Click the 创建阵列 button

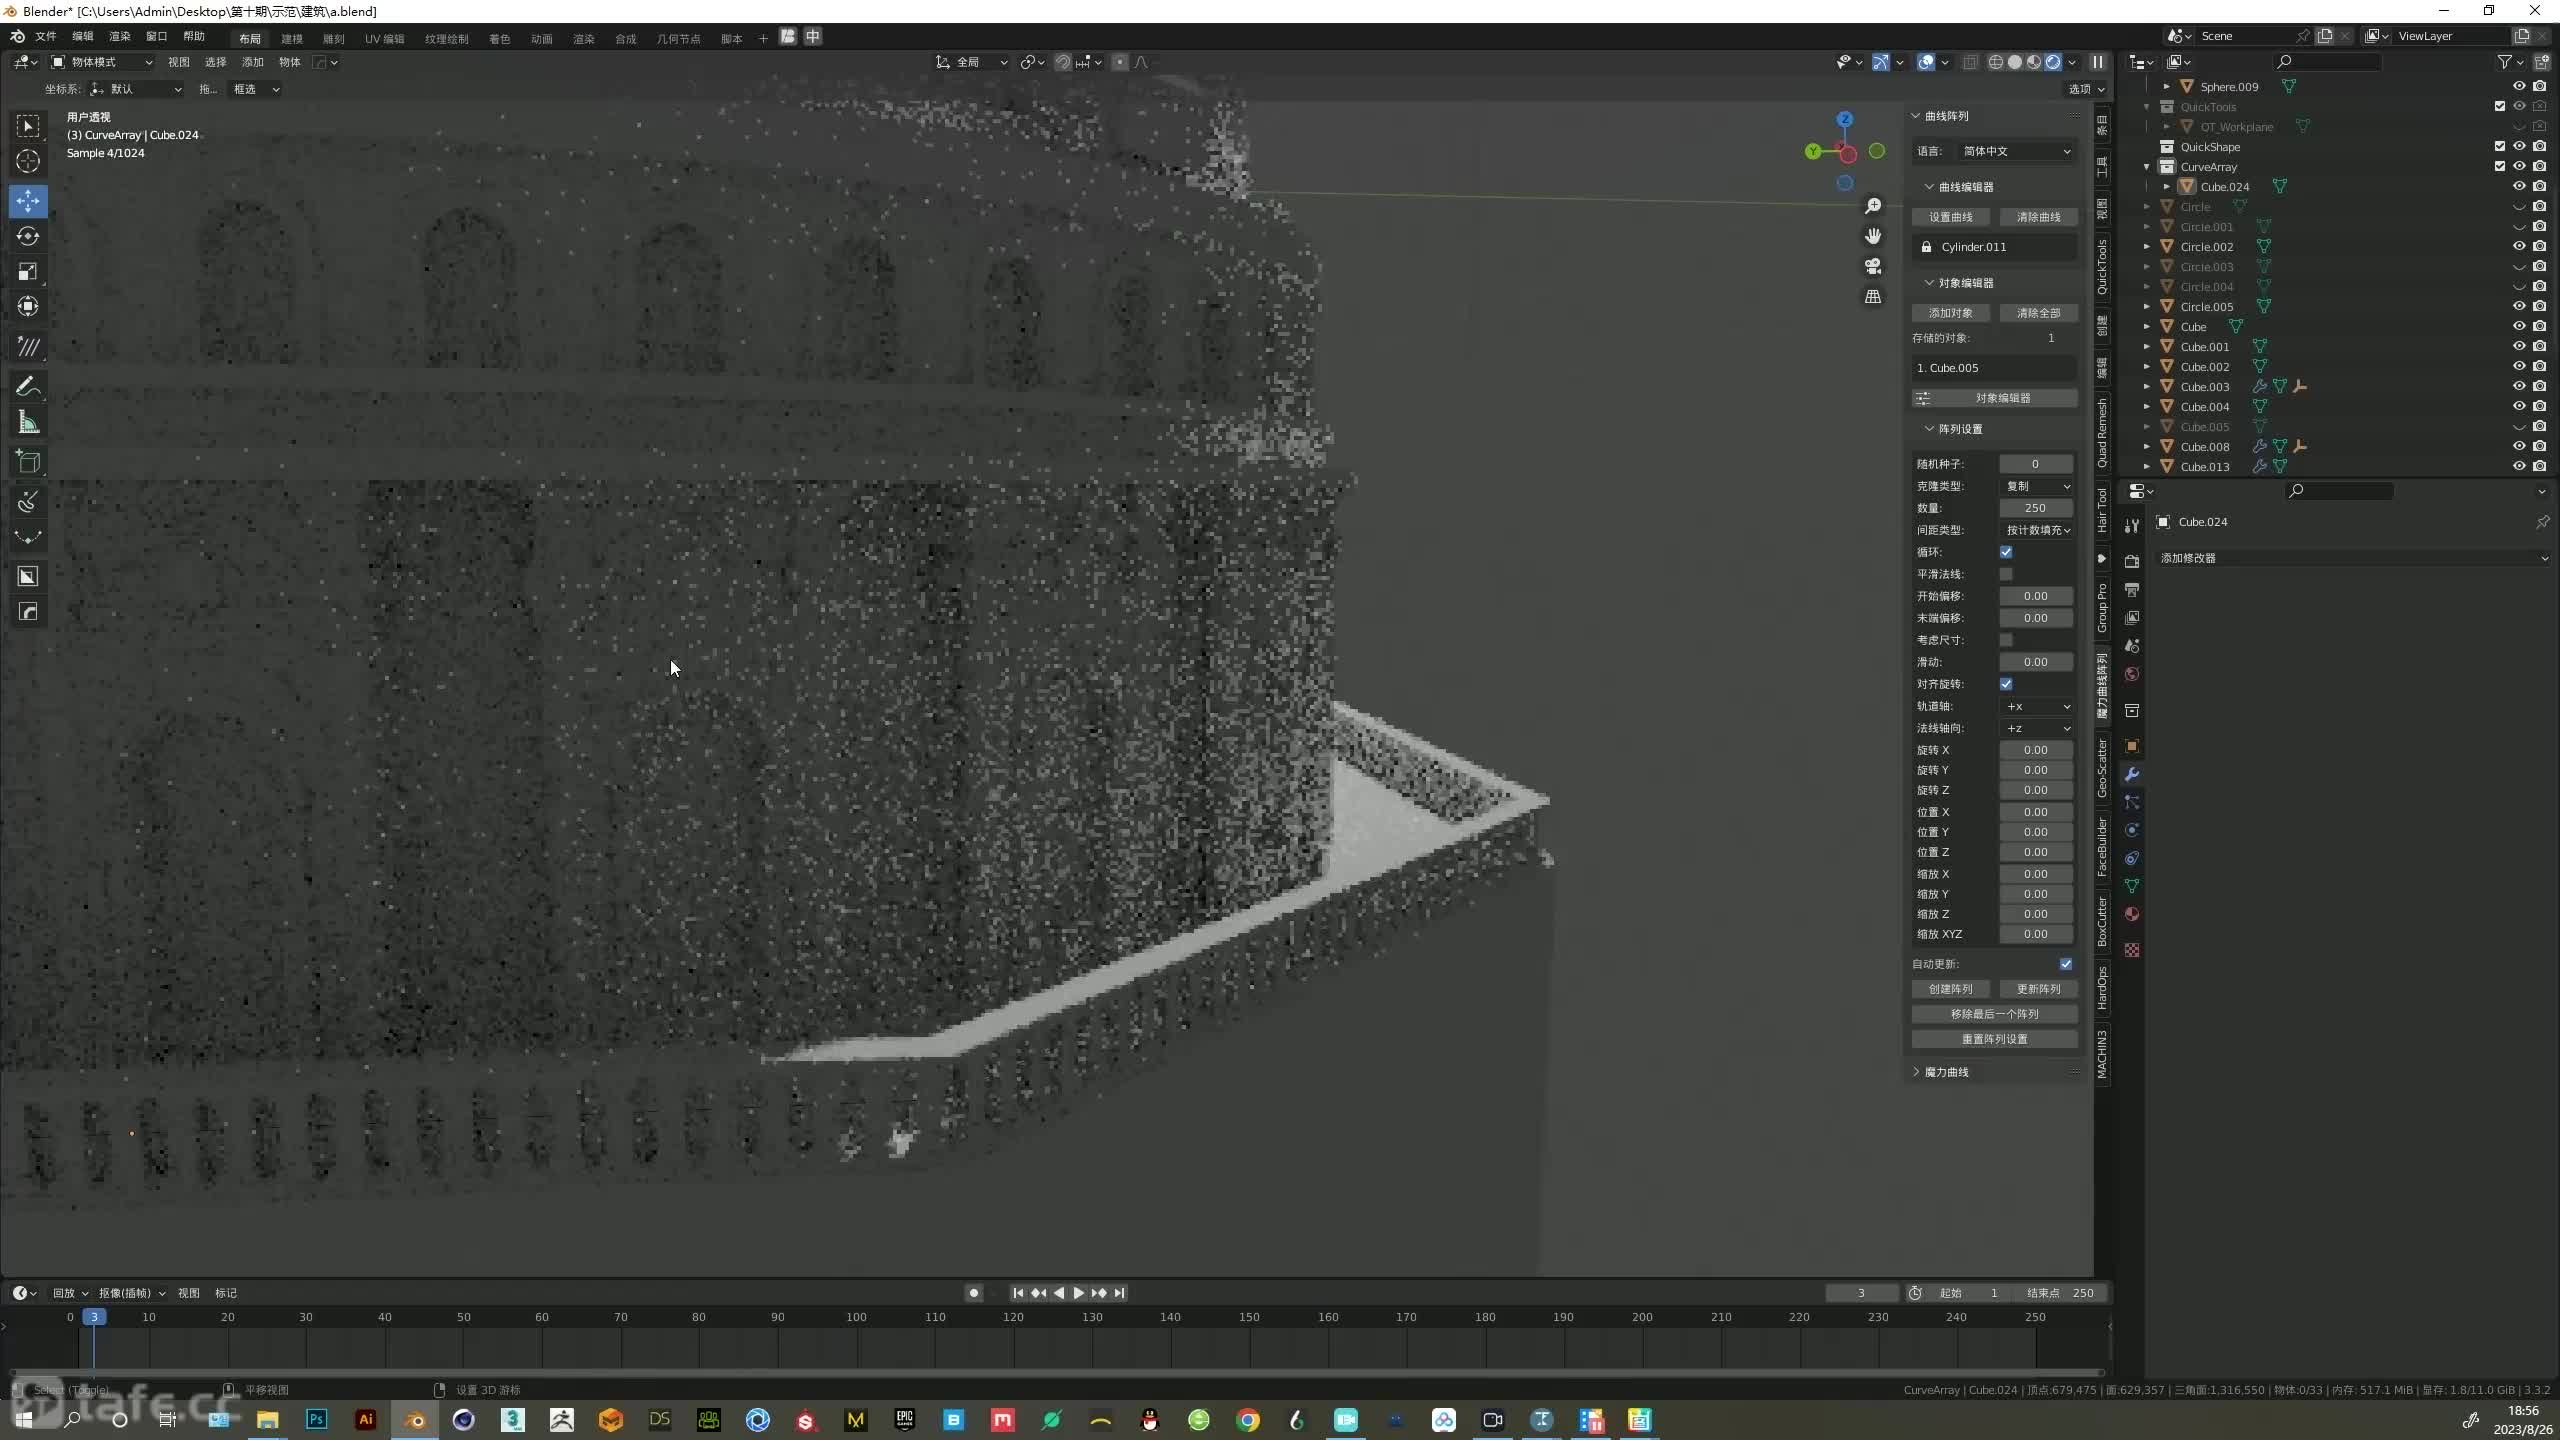click(x=1950, y=989)
